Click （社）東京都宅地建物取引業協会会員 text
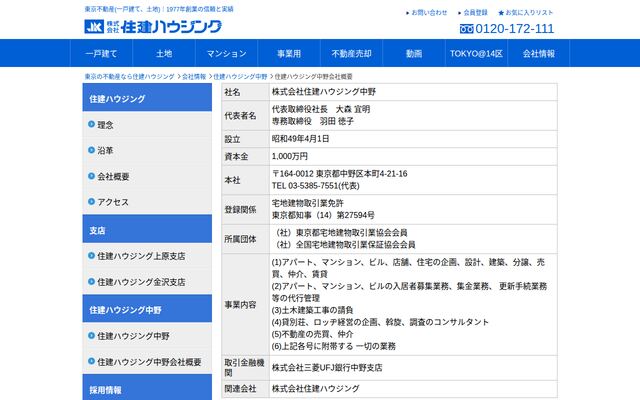The image size is (640, 400). point(341,233)
